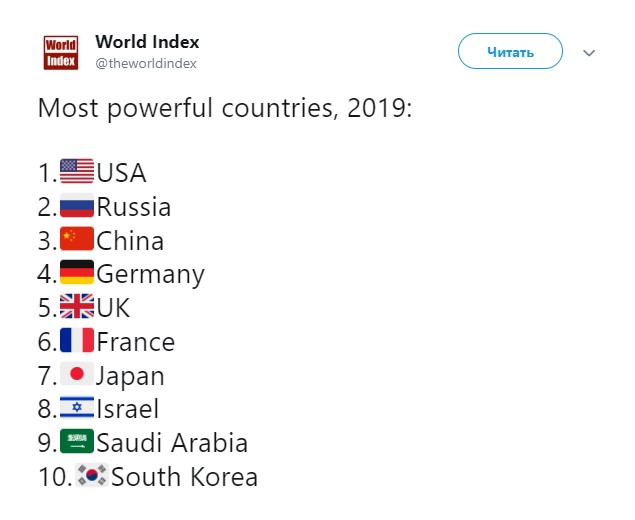Click the tweet heading 'Most powerful countries, 2019:'

[225, 109]
